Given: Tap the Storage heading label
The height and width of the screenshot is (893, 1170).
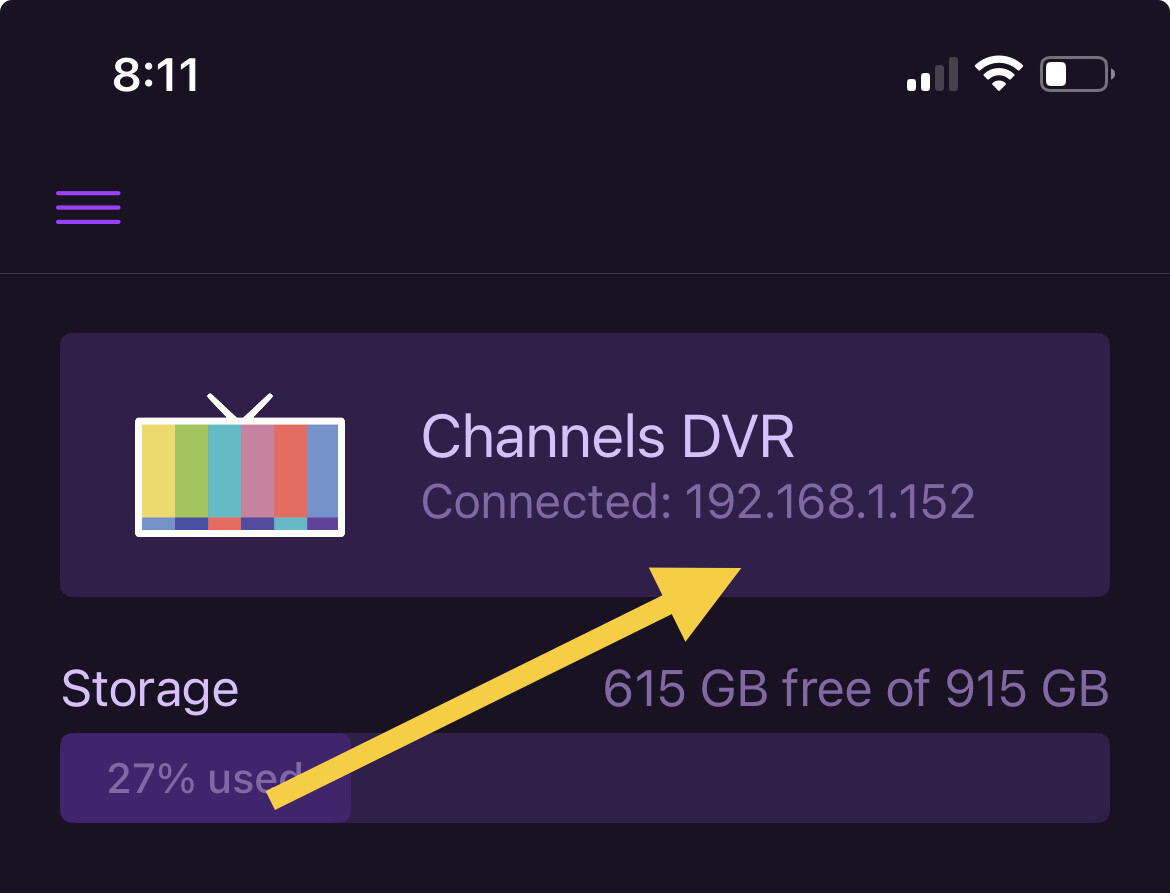Looking at the screenshot, I should (x=150, y=689).
